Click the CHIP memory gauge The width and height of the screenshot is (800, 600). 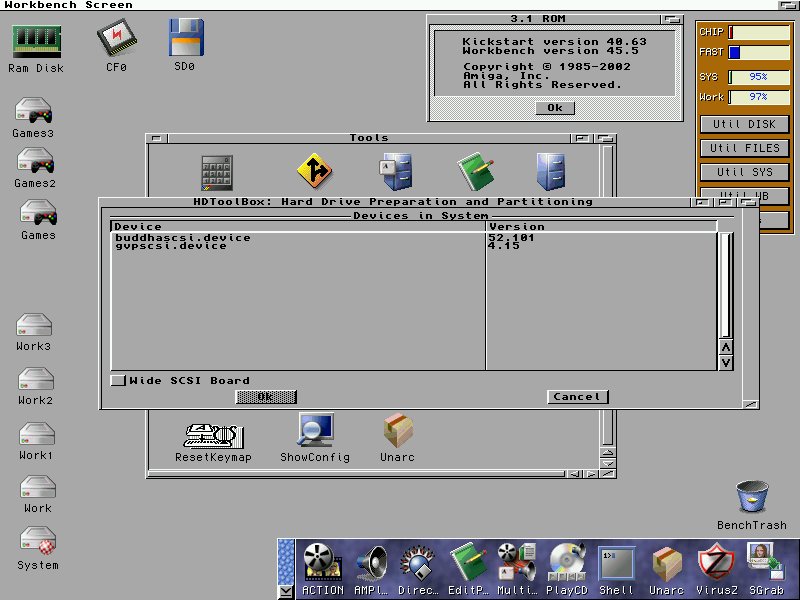click(x=759, y=32)
